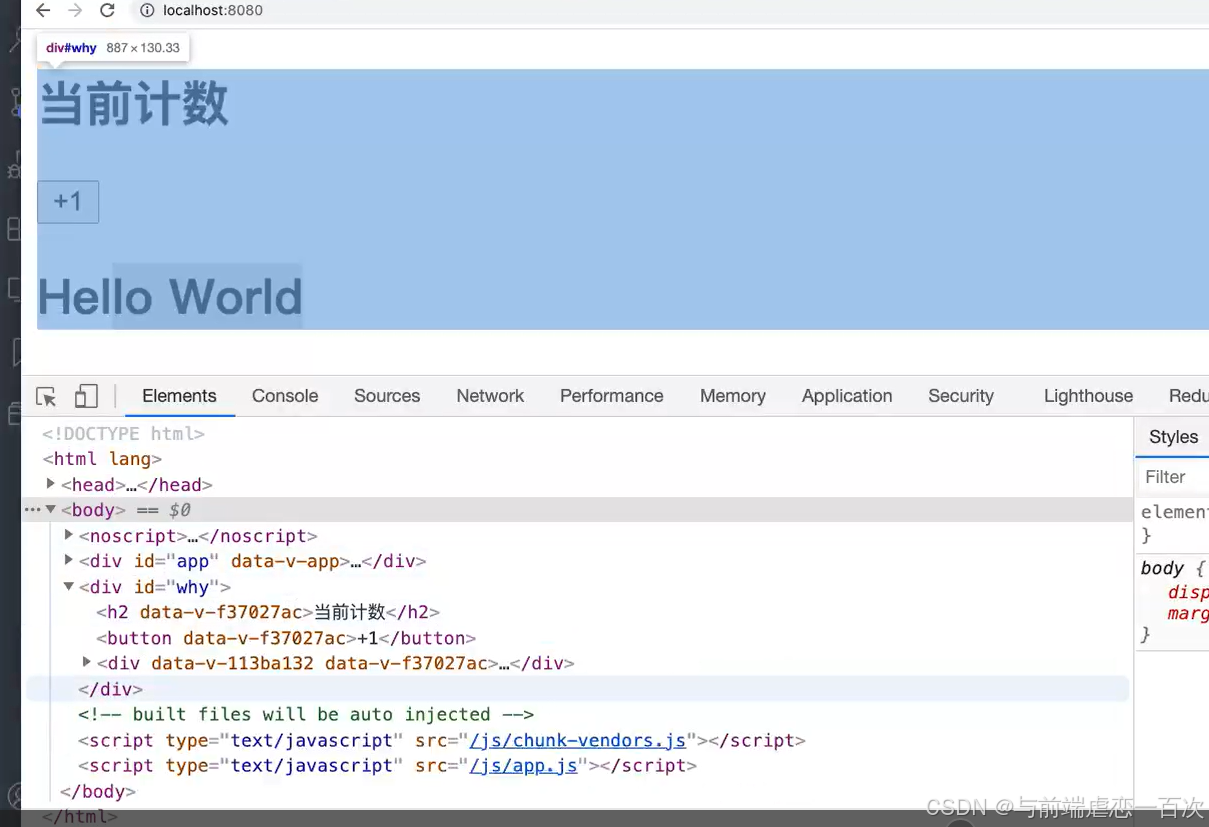The width and height of the screenshot is (1209, 827).
Task: Select the html lang element row
Action: click(102, 459)
